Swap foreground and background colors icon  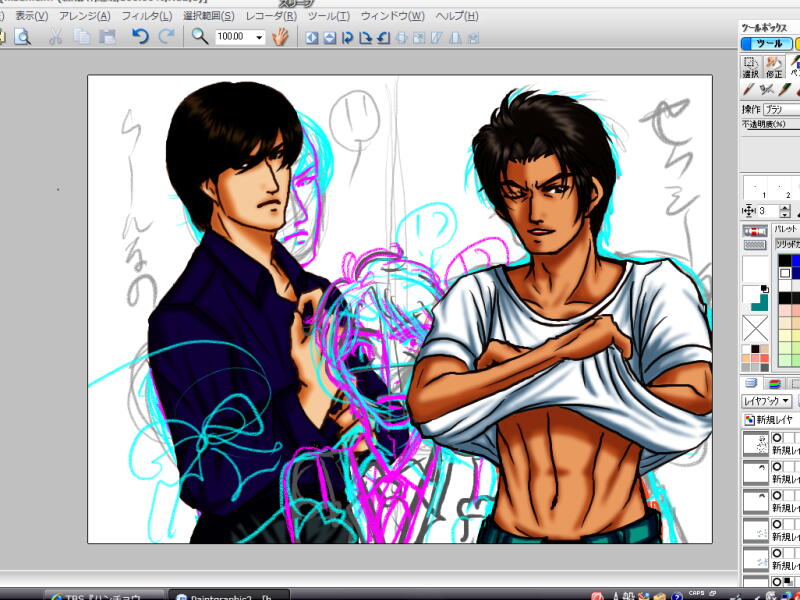(764, 289)
